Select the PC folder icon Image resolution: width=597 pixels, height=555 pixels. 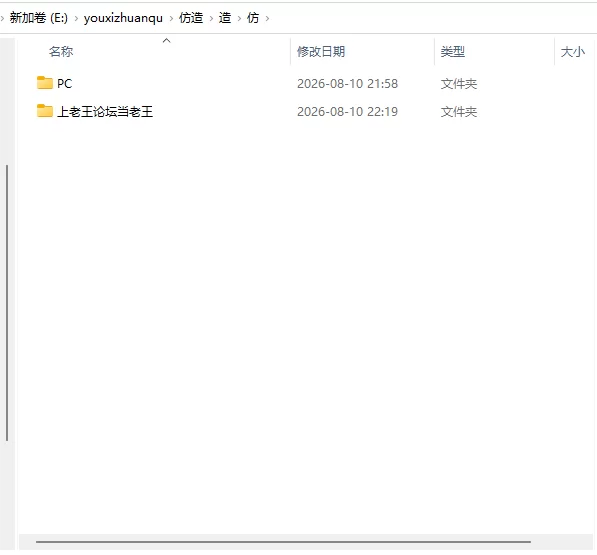click(45, 83)
